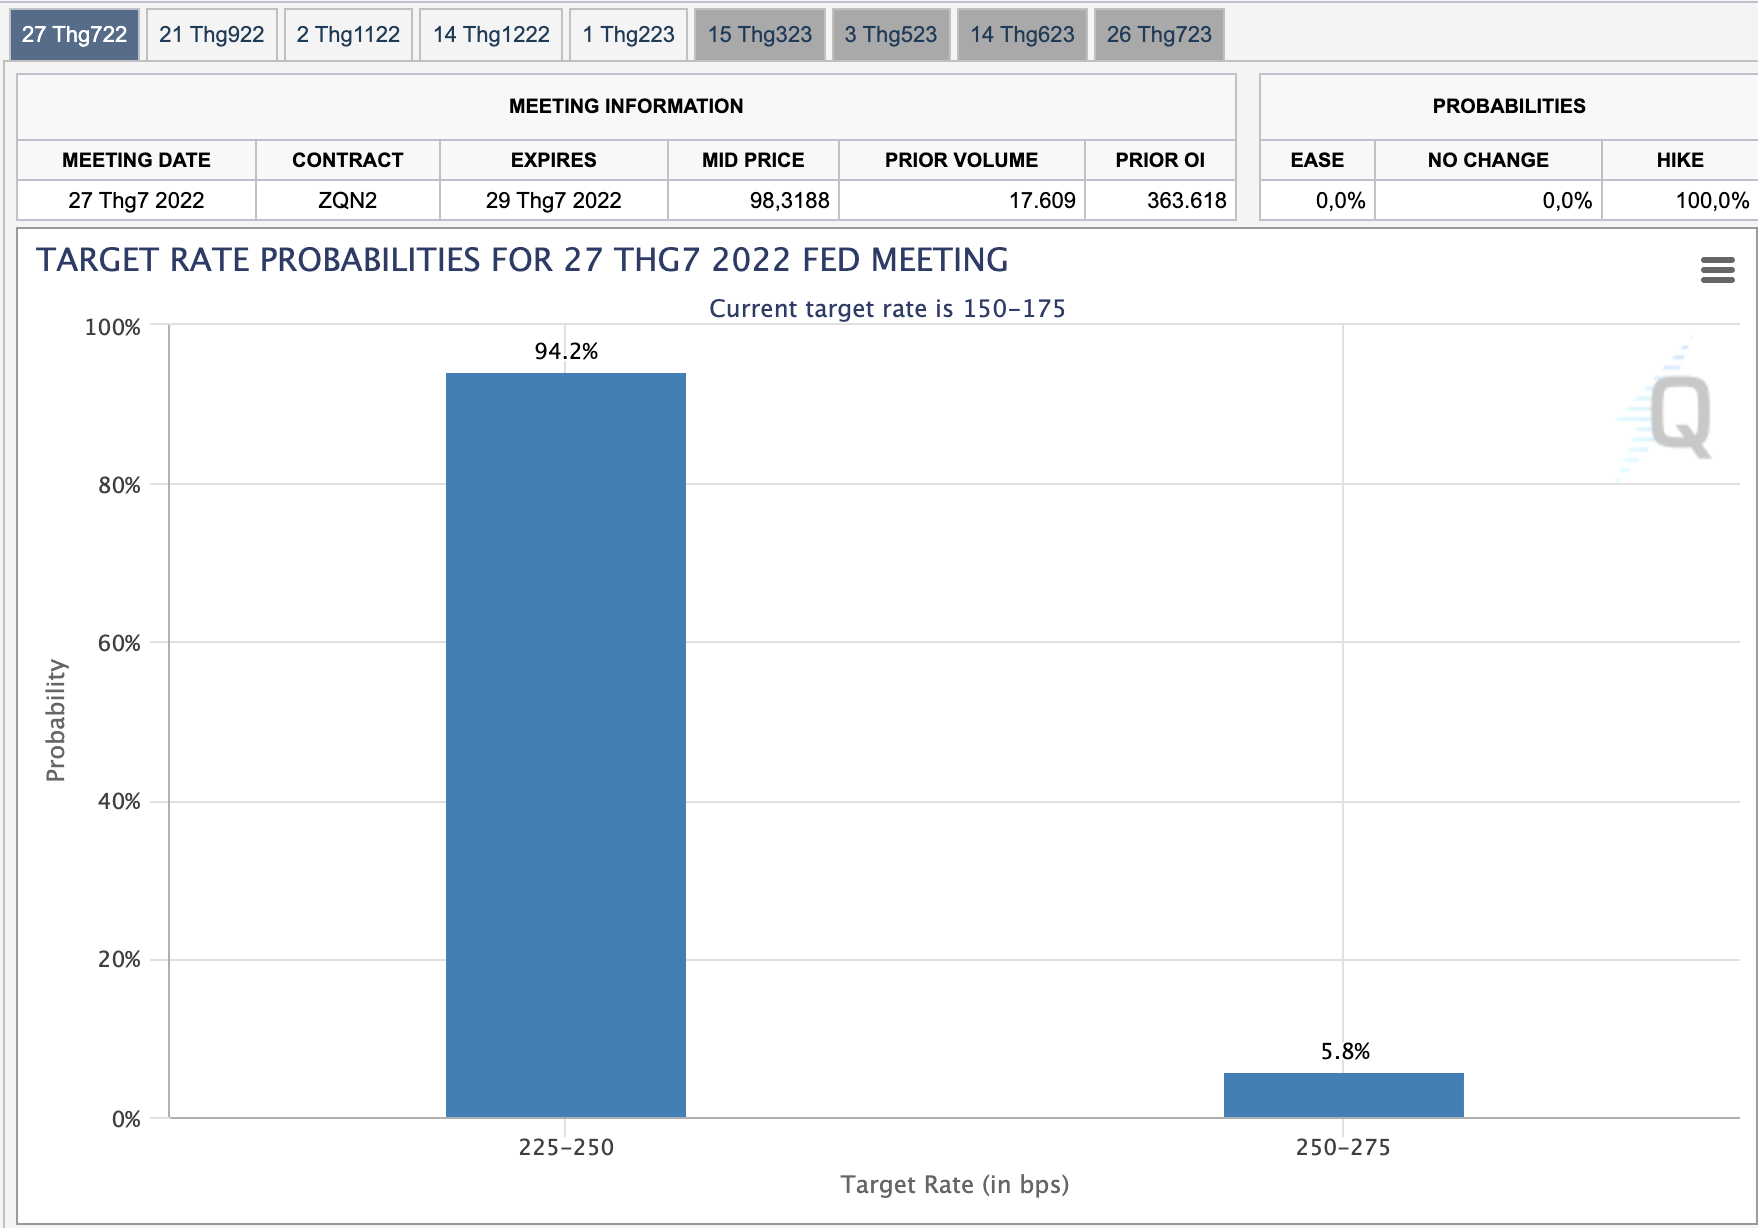Switch to the 21 Thg922 tab
The width and height of the screenshot is (1758, 1228).
pyautogui.click(x=211, y=35)
